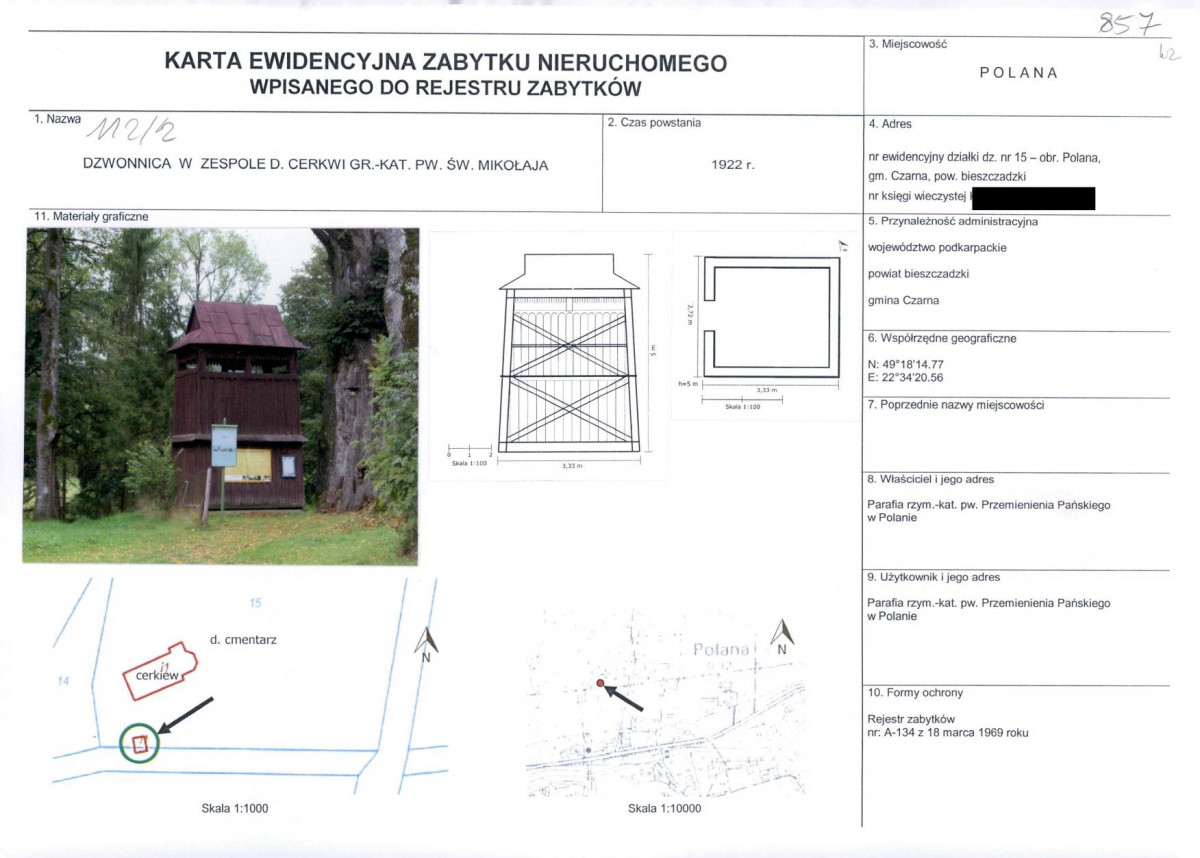Click the green-circled bell tower marker
The image size is (1200, 858).
[x=139, y=744]
